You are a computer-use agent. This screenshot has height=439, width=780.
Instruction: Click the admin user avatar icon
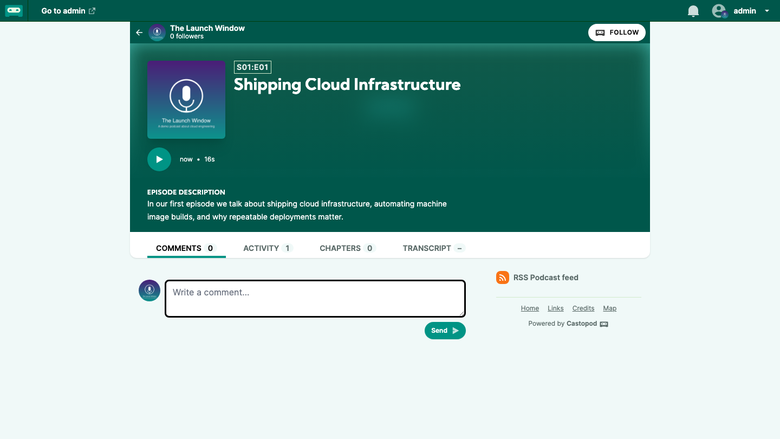(719, 11)
